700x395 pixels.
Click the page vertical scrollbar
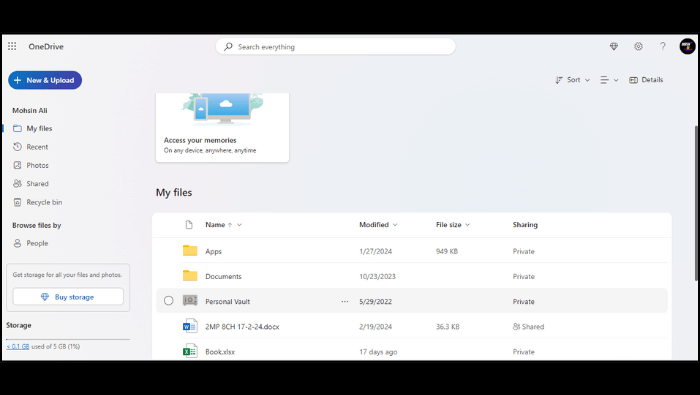point(696,203)
